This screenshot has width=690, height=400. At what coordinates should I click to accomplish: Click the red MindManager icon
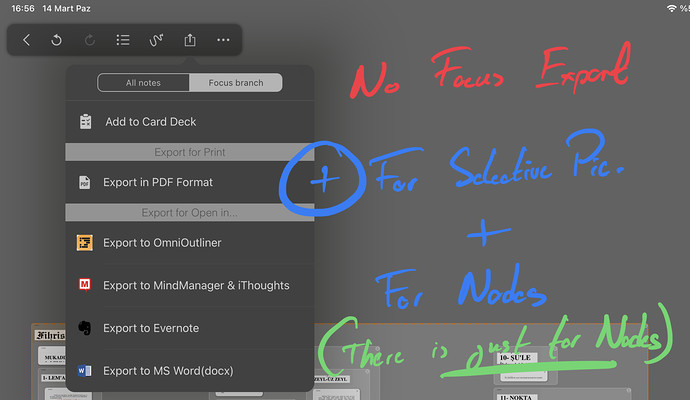84,285
